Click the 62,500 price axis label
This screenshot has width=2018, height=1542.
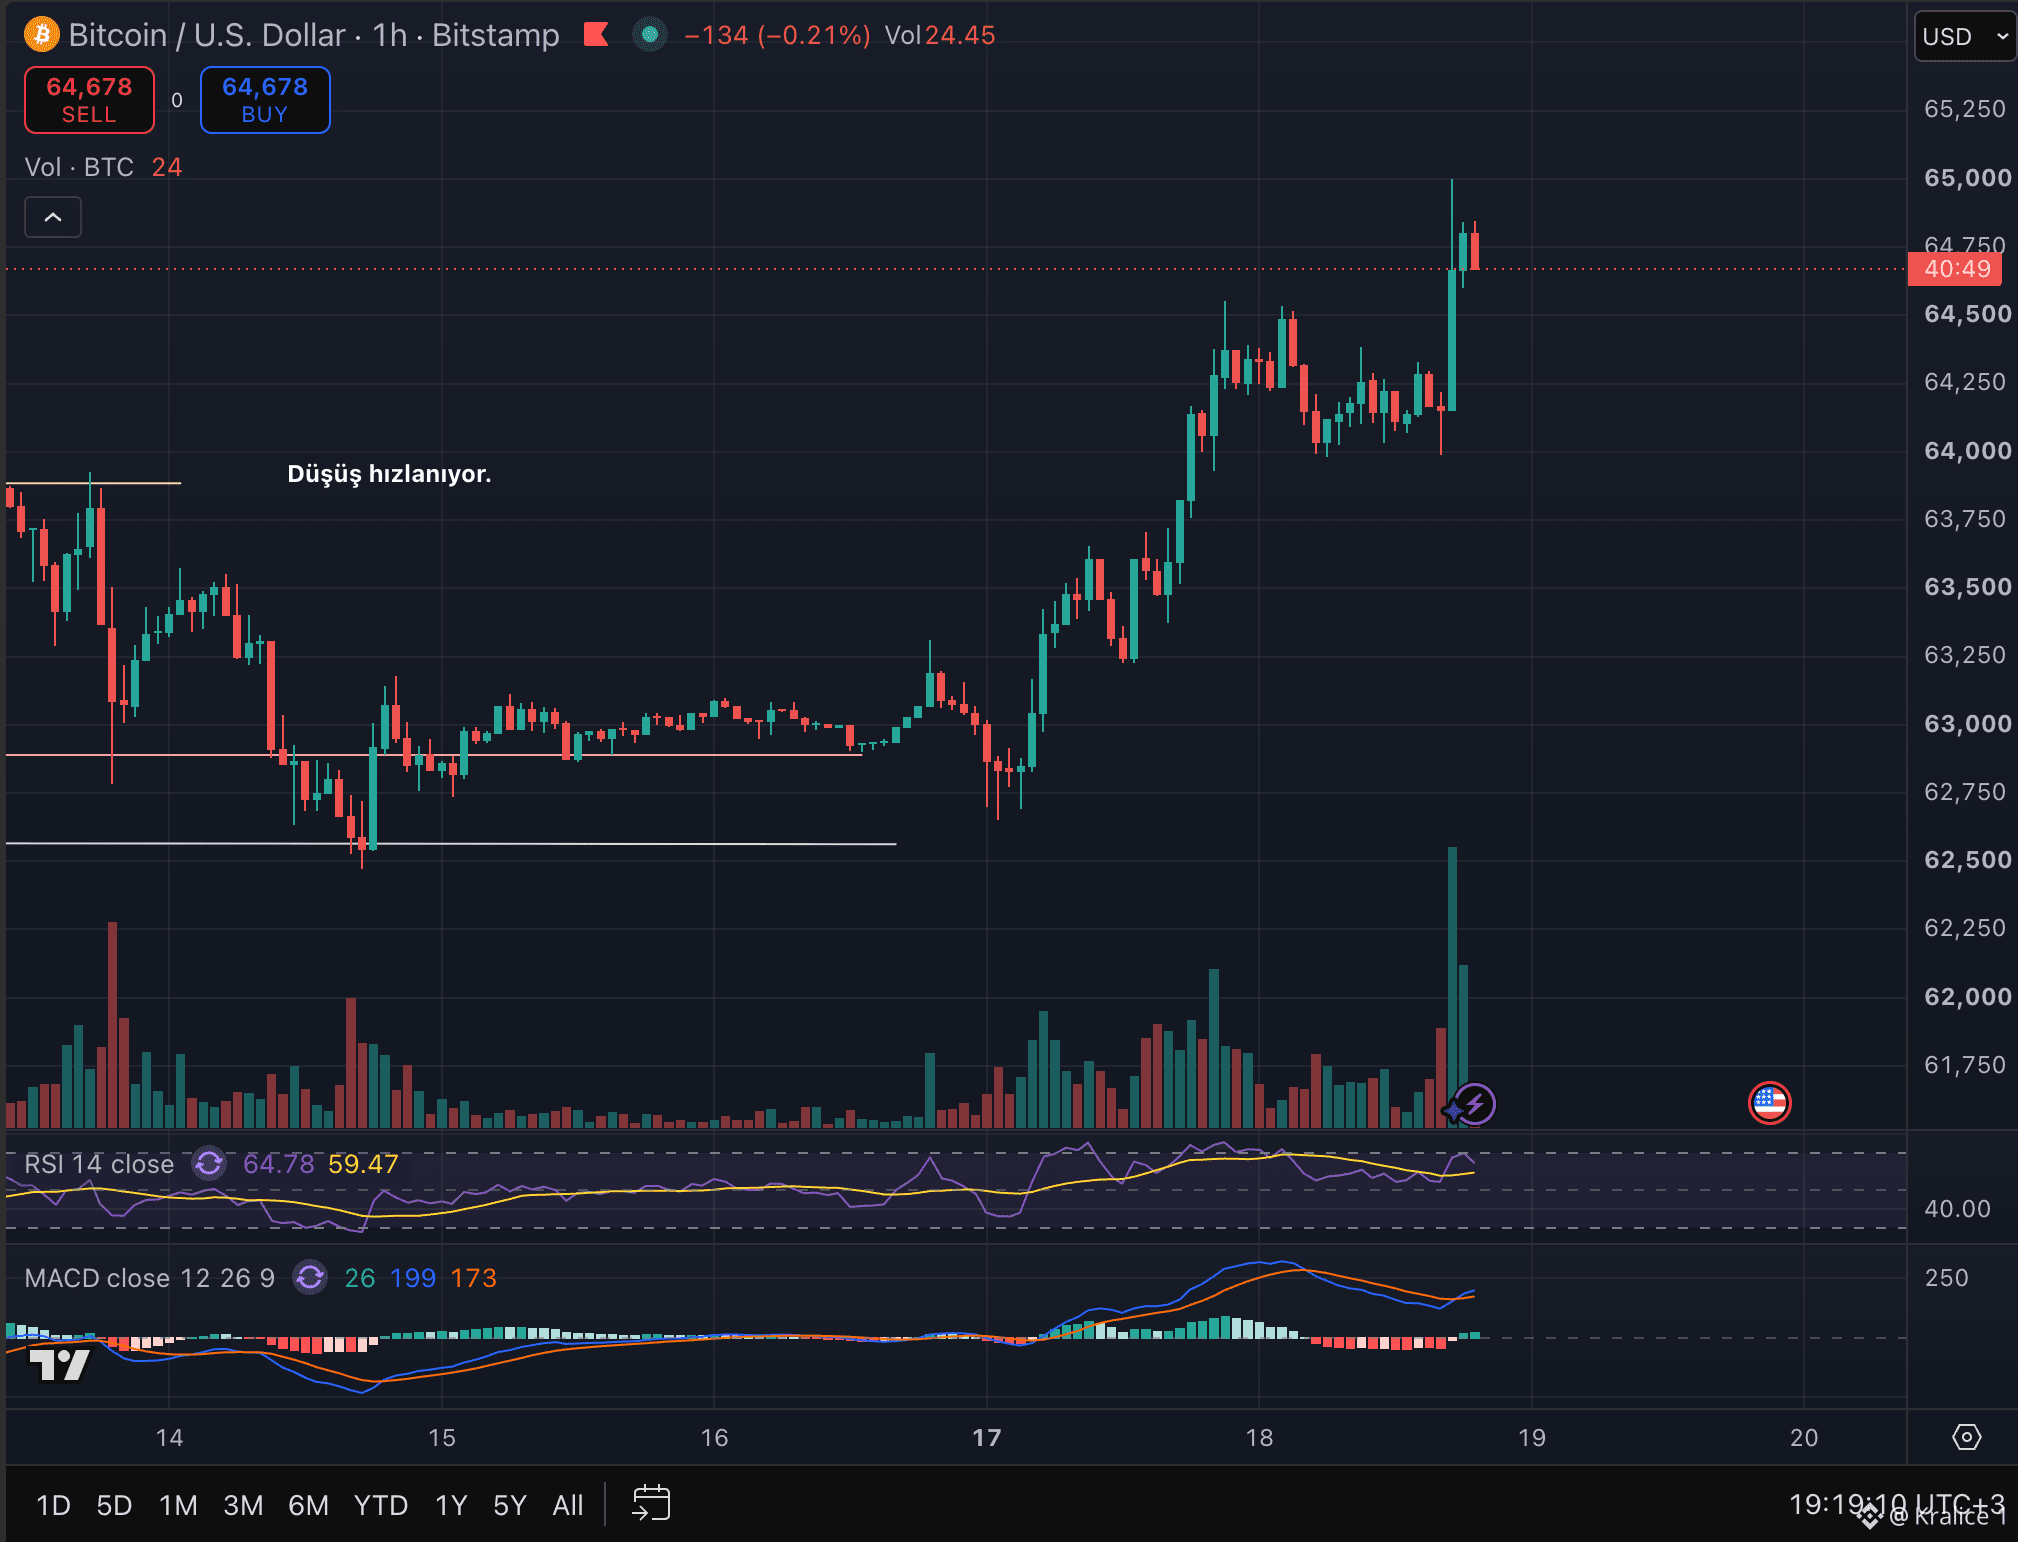[x=1967, y=860]
